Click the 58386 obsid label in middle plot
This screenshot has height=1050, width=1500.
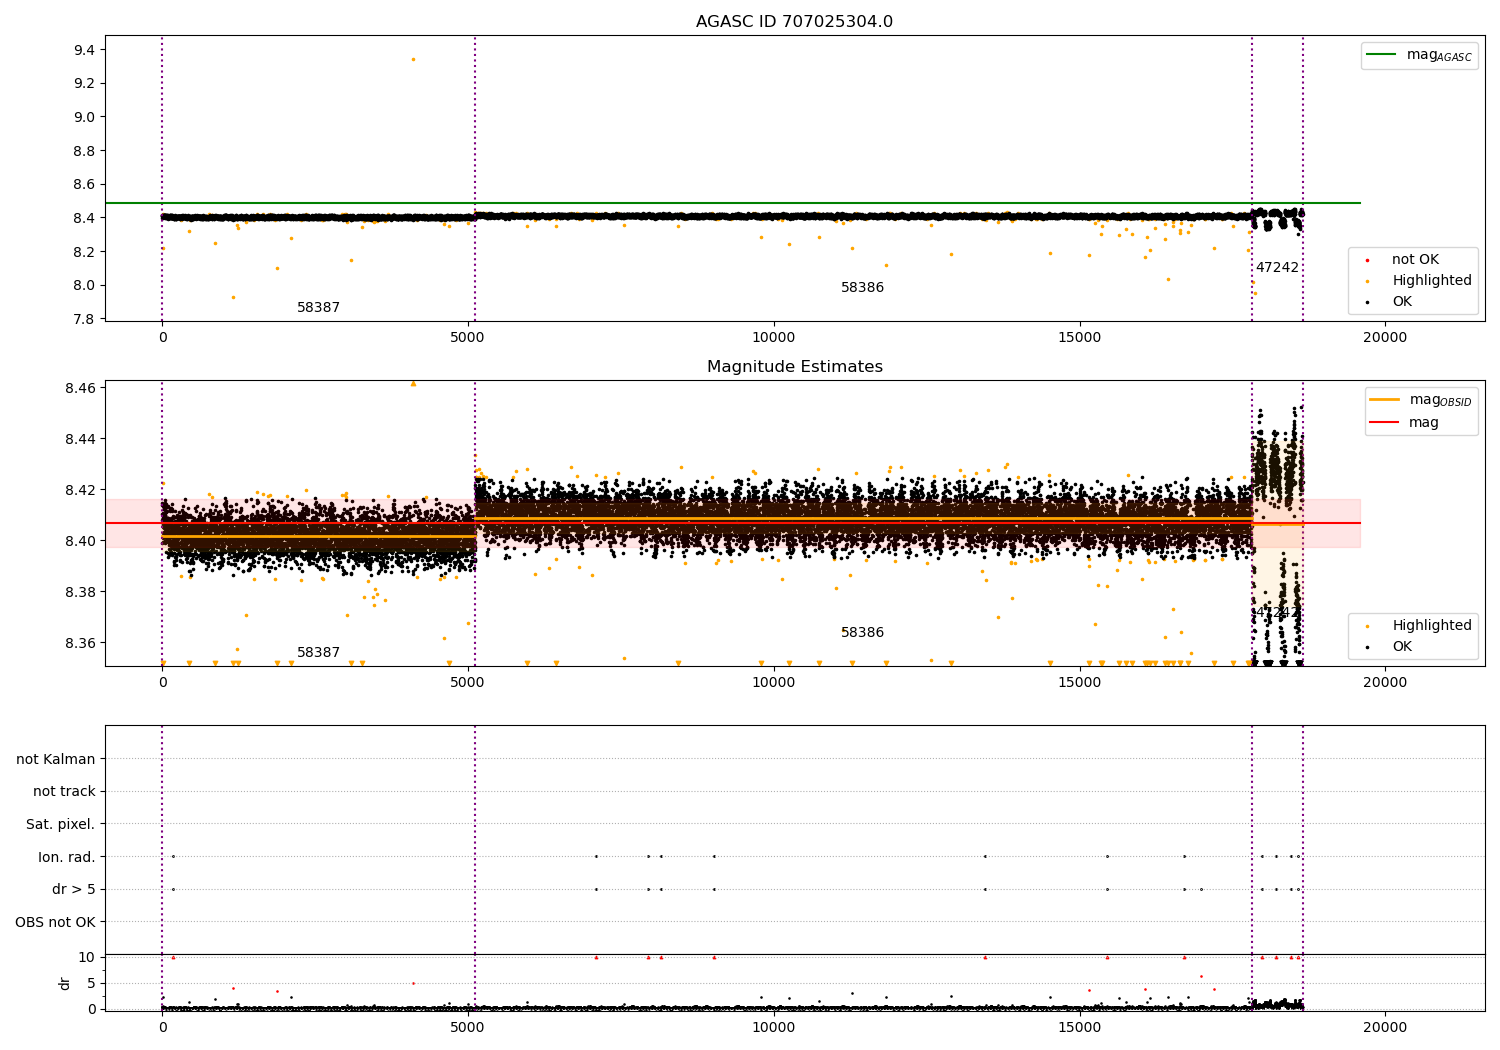tap(862, 633)
